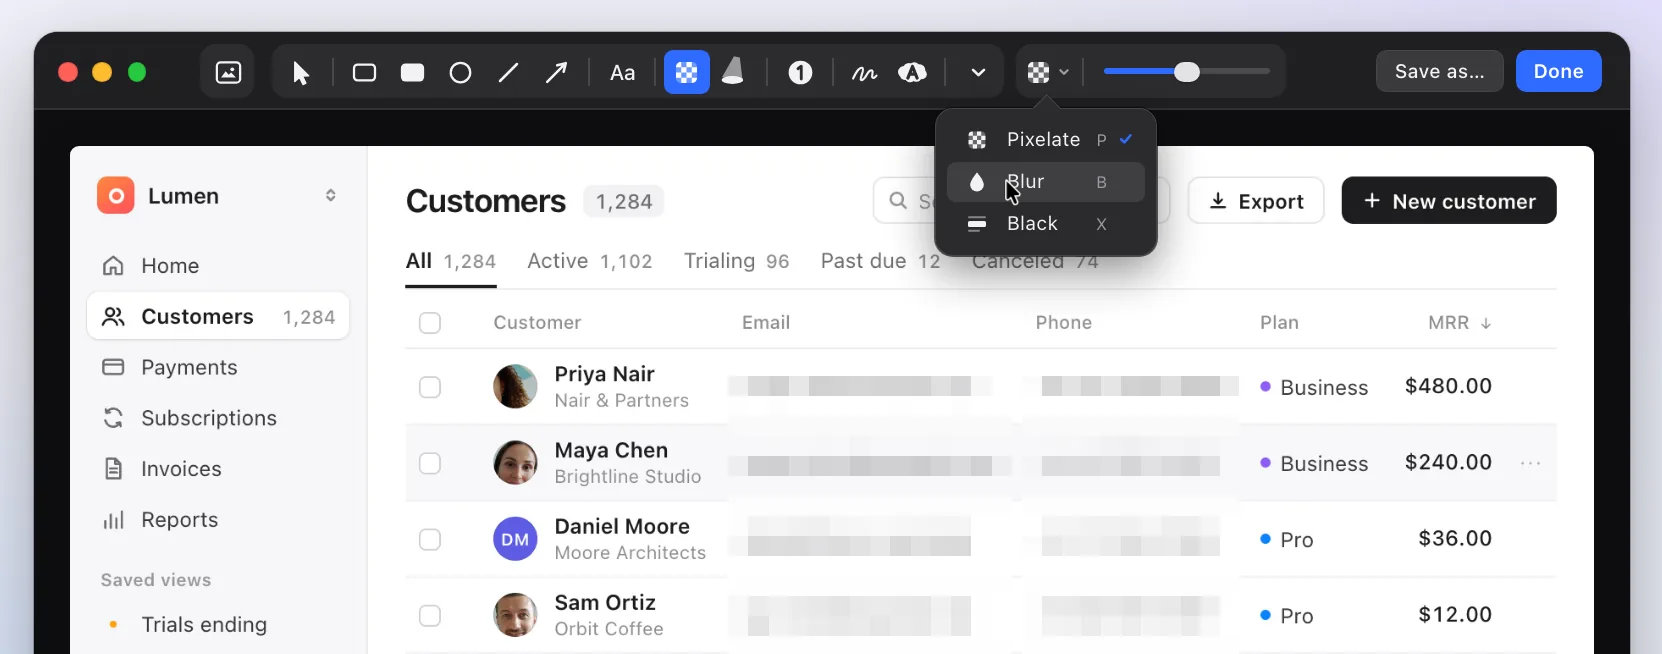Open Customers in the sidebar
The image size is (1662, 654).
[x=218, y=317]
